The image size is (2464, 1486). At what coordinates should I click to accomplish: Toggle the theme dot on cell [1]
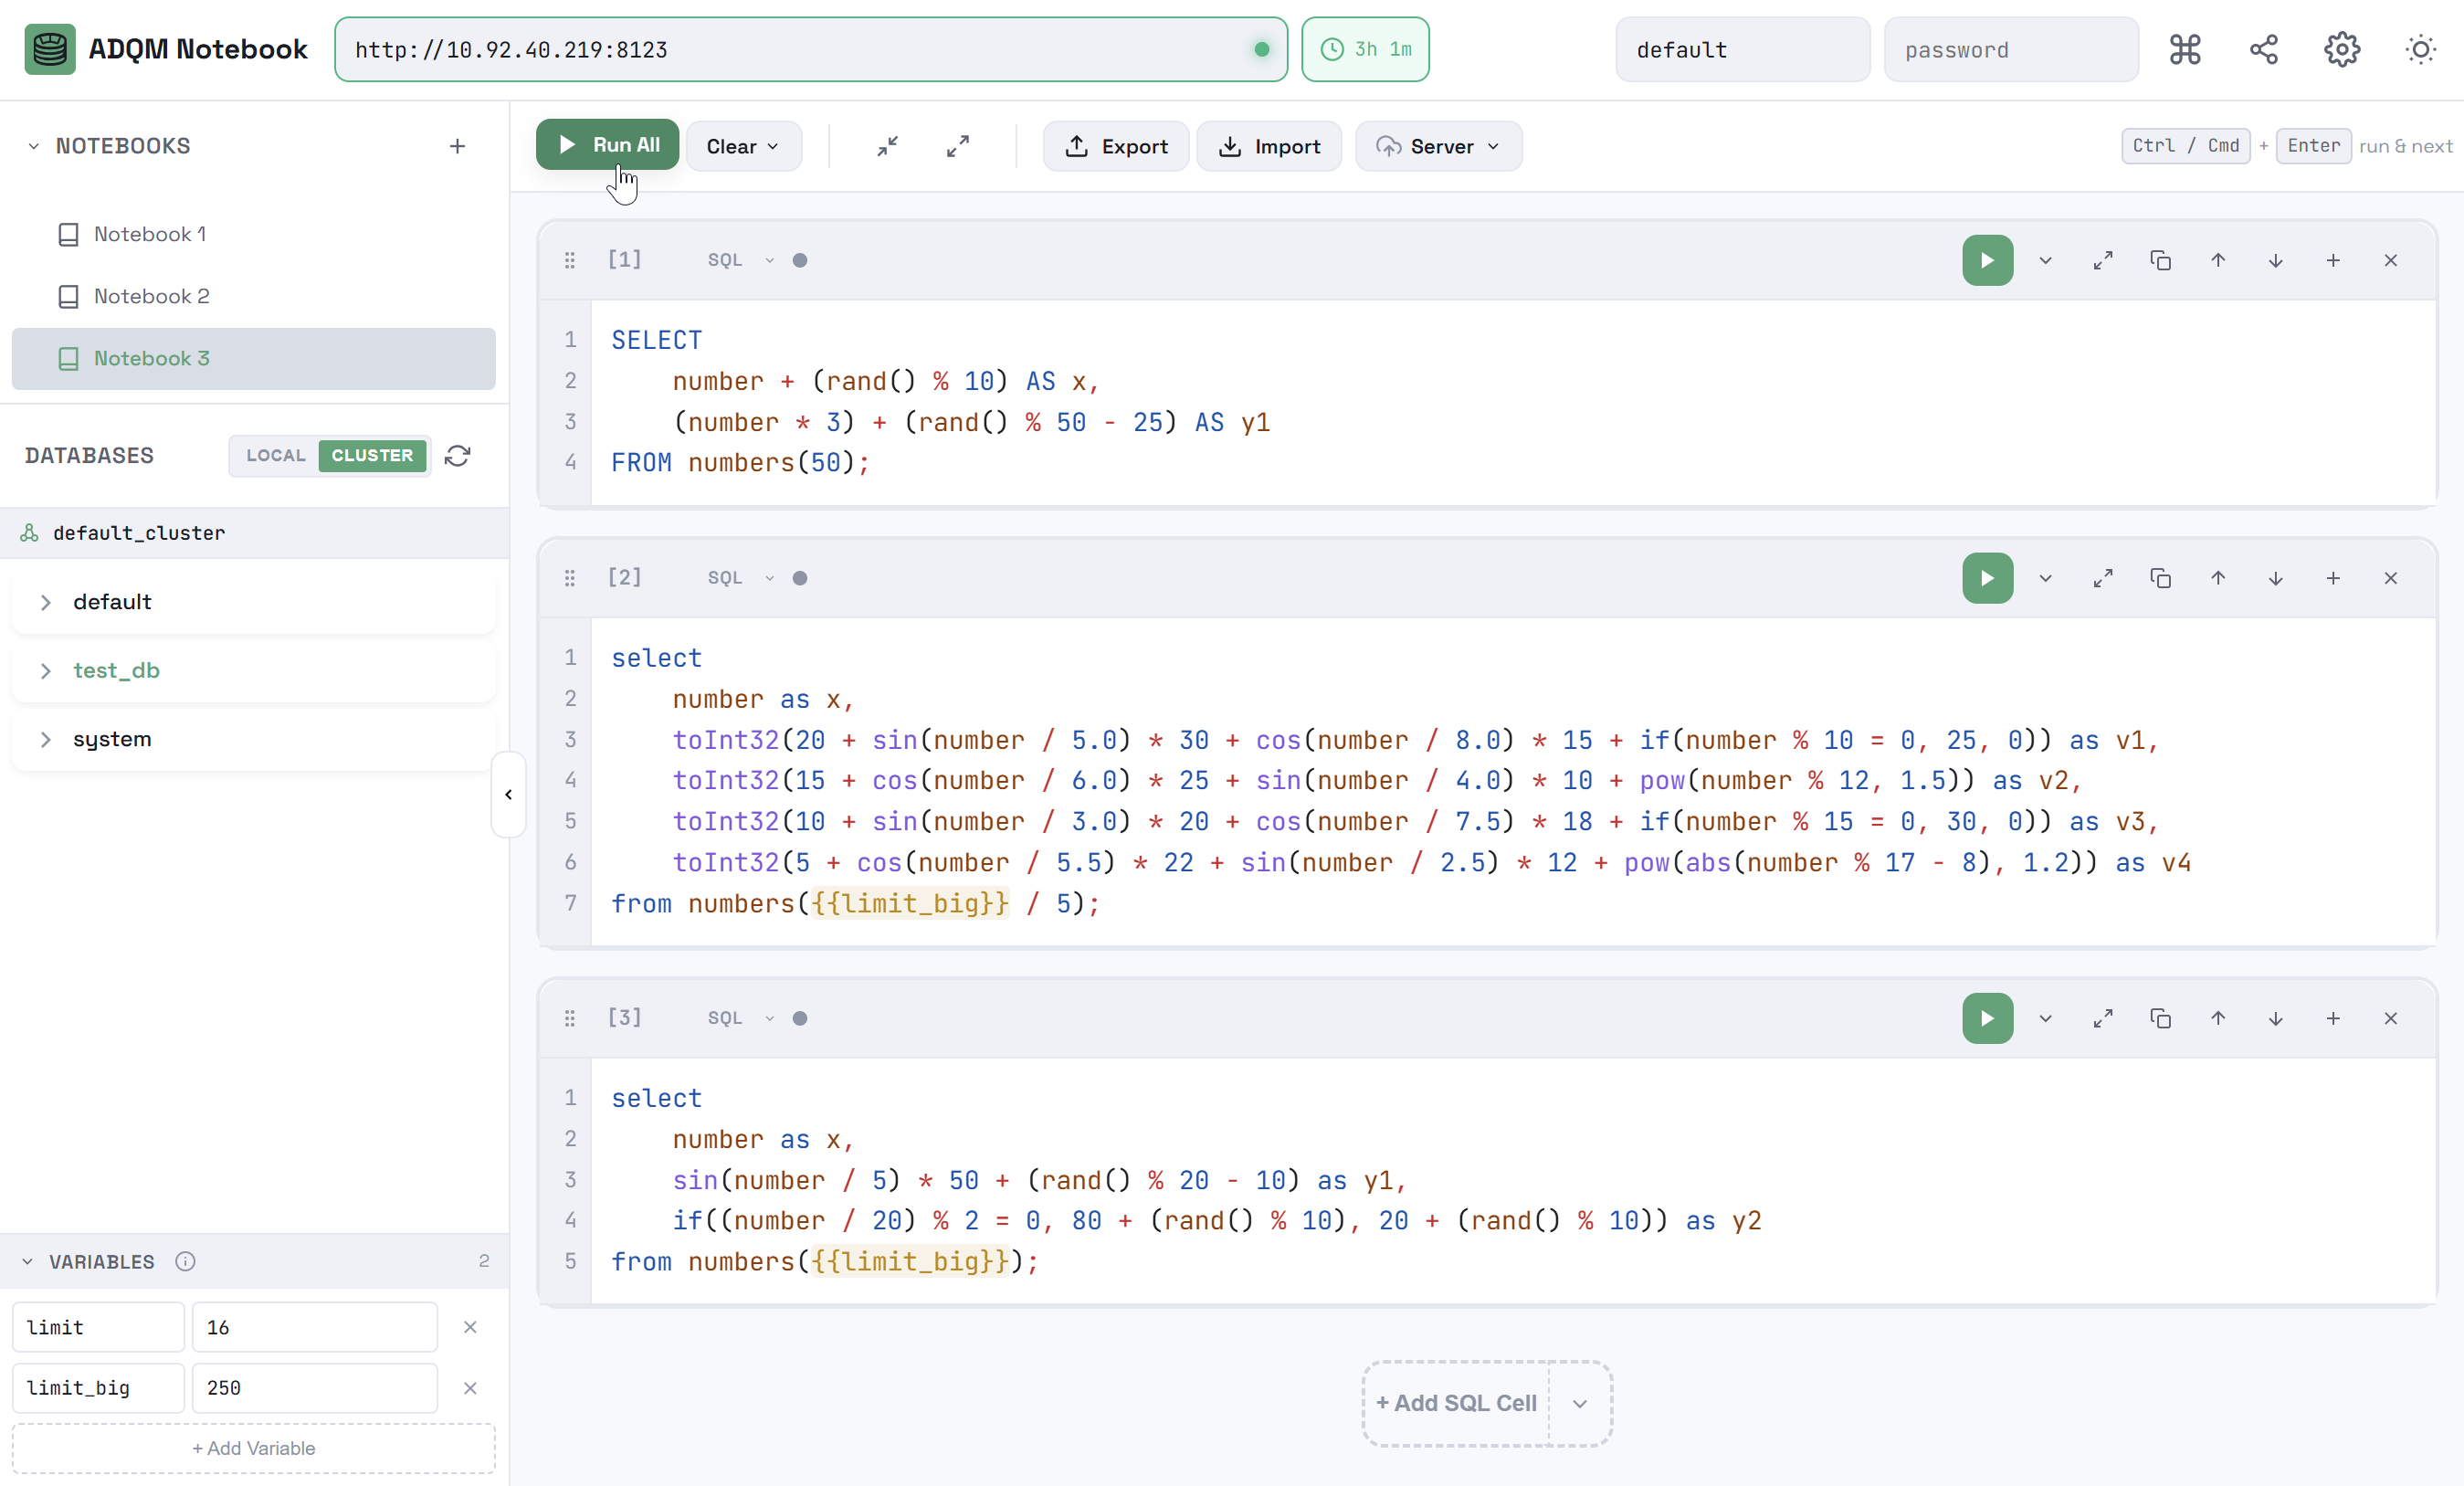pos(800,260)
